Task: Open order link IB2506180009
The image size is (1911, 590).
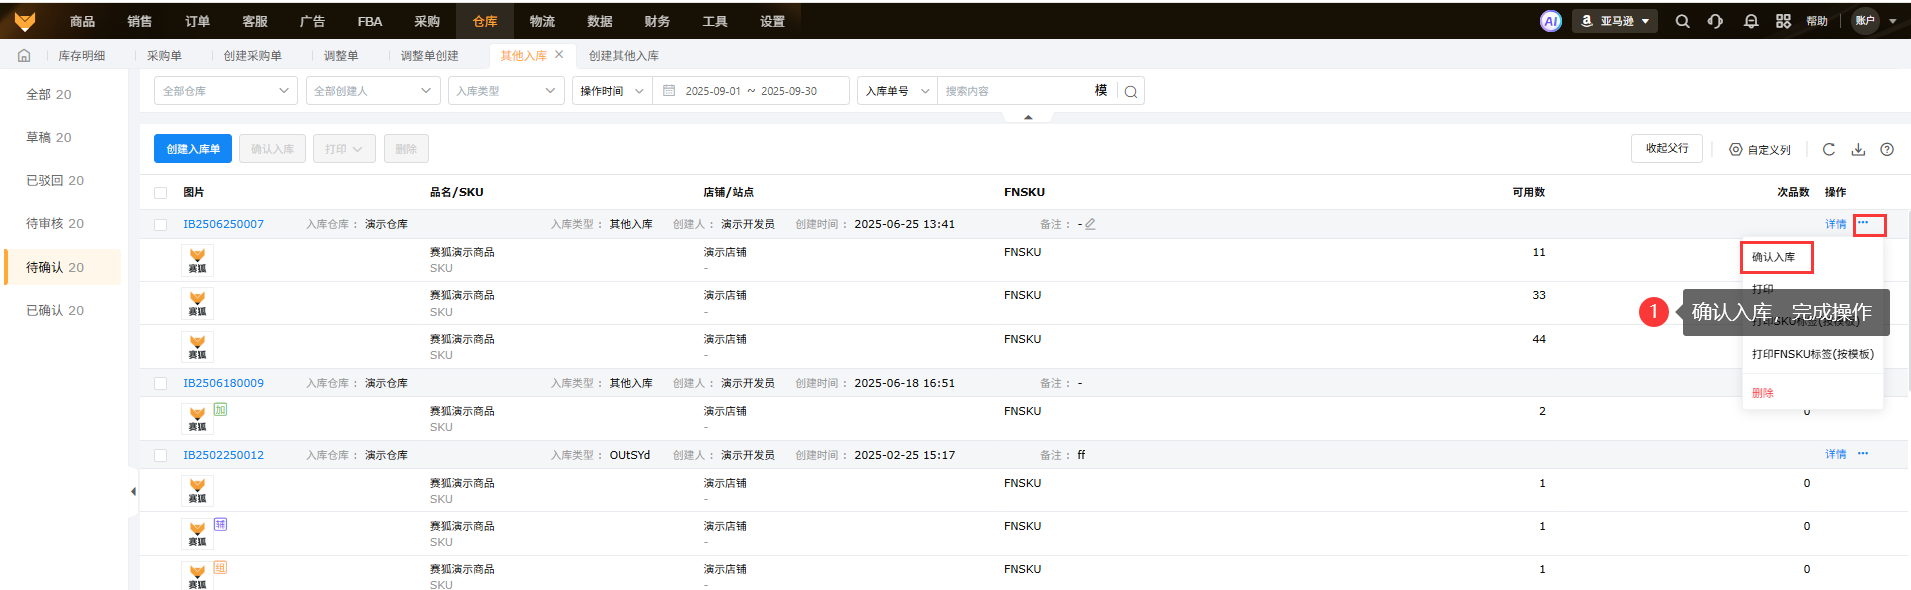Action: pyautogui.click(x=223, y=383)
